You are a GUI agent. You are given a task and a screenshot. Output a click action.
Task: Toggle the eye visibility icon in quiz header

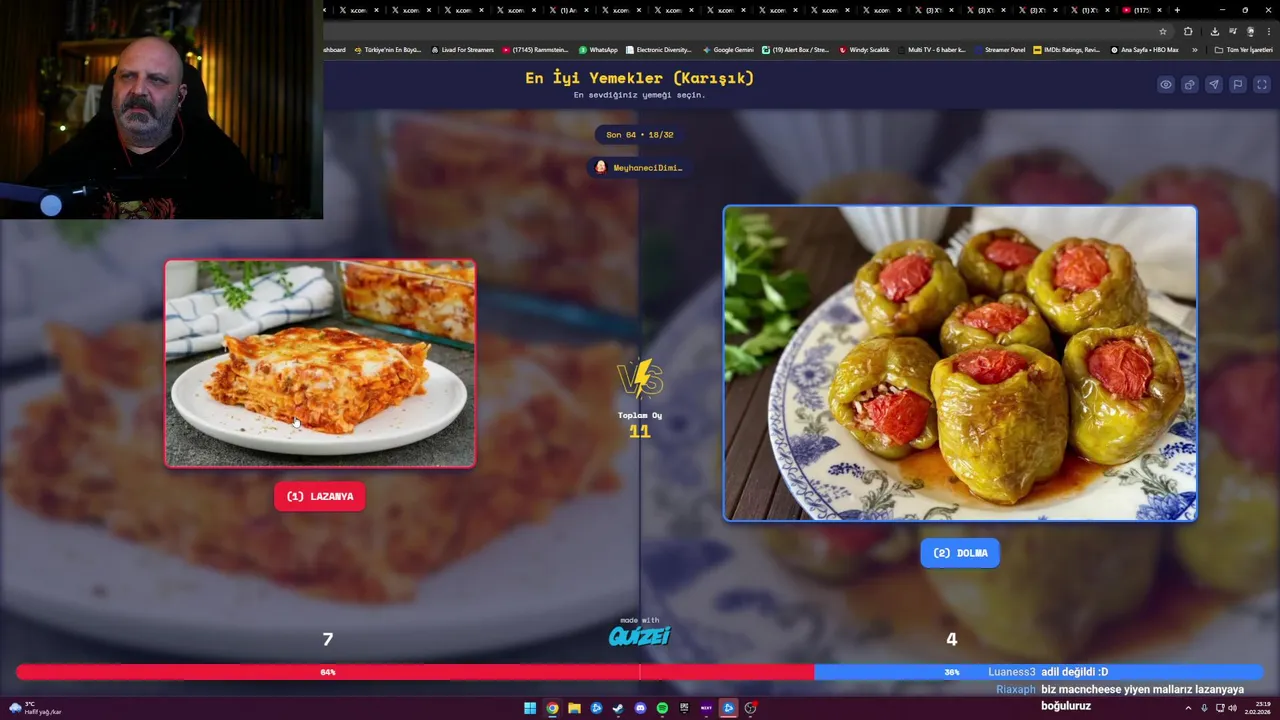point(1165,85)
